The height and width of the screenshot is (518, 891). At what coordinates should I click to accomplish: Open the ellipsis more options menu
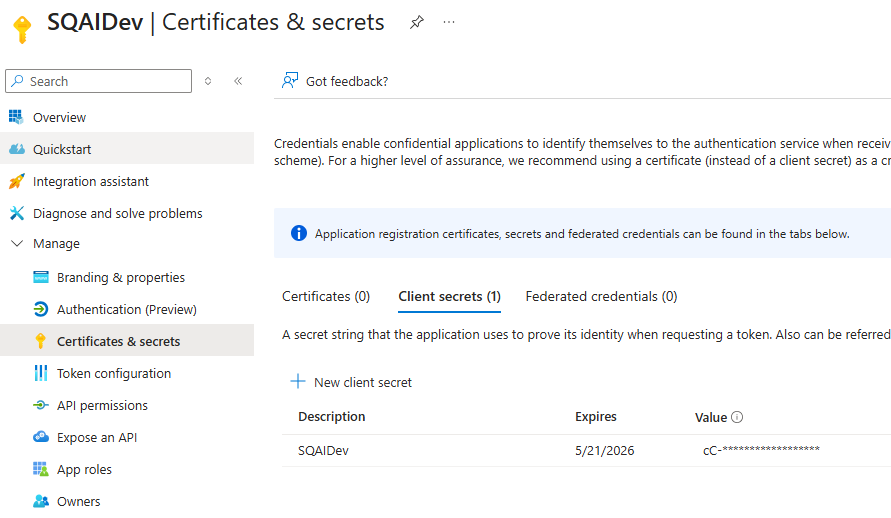(x=449, y=22)
